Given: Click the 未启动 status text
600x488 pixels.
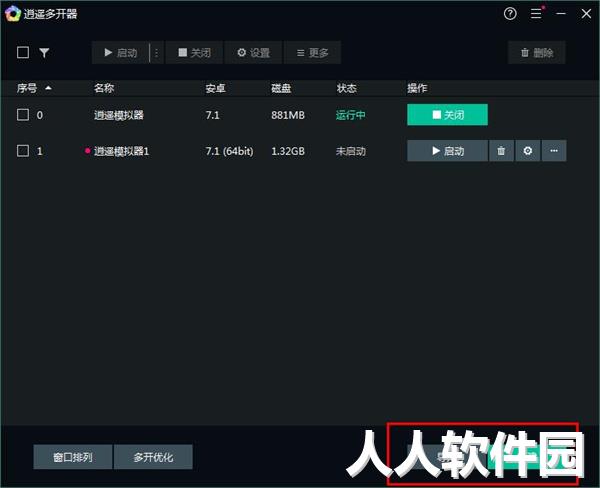Looking at the screenshot, I should 351,151.
